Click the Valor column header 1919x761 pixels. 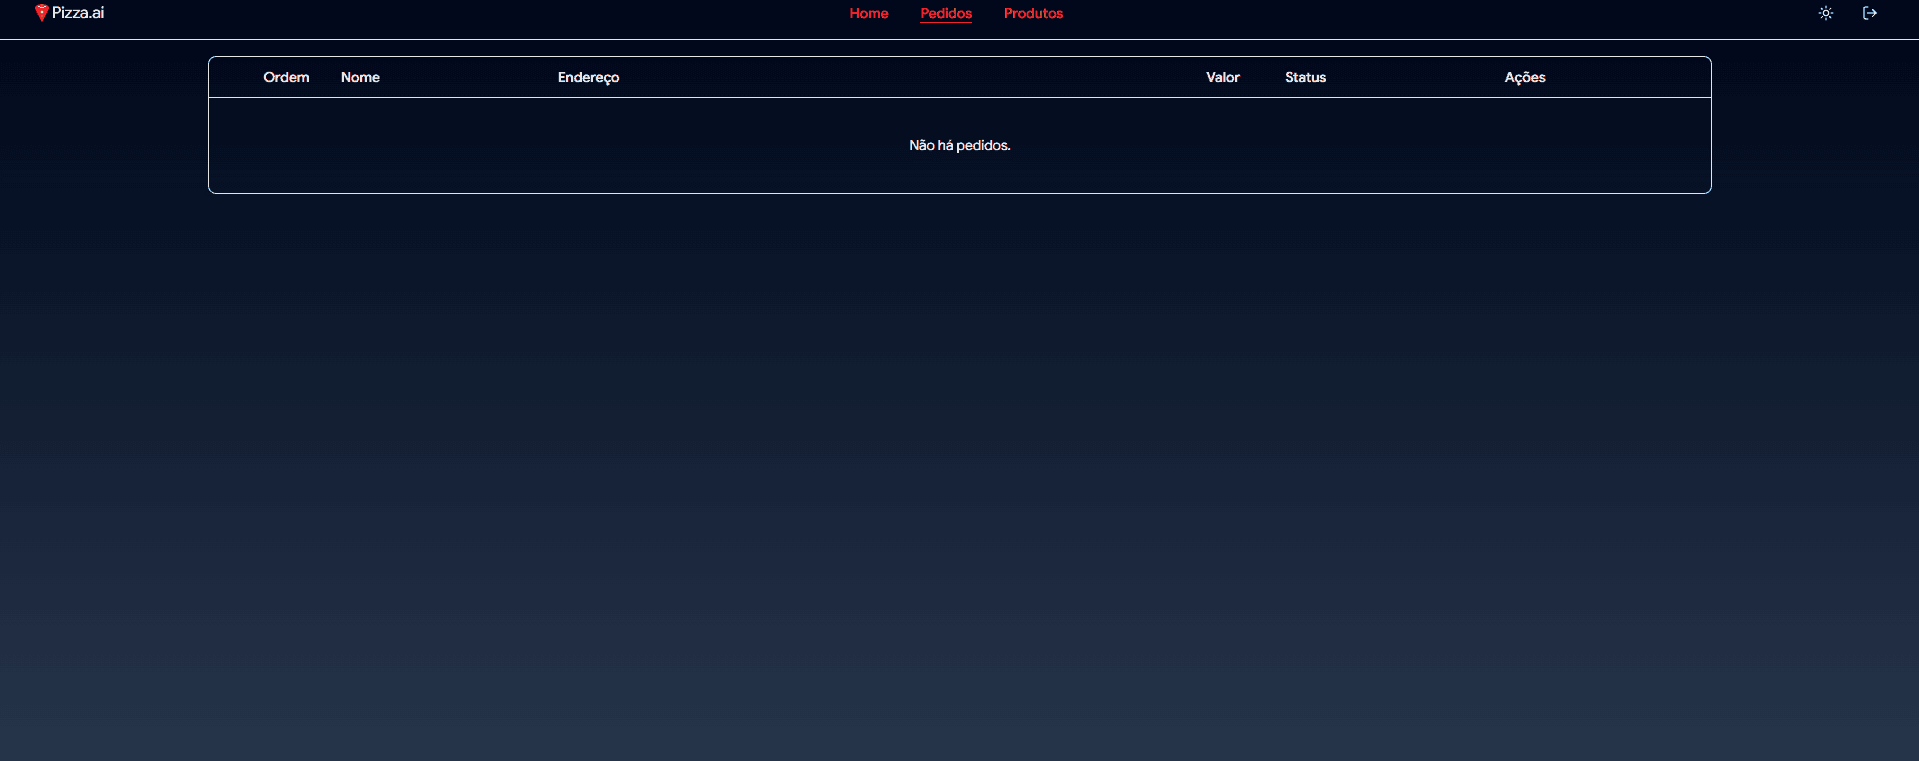[1222, 77]
